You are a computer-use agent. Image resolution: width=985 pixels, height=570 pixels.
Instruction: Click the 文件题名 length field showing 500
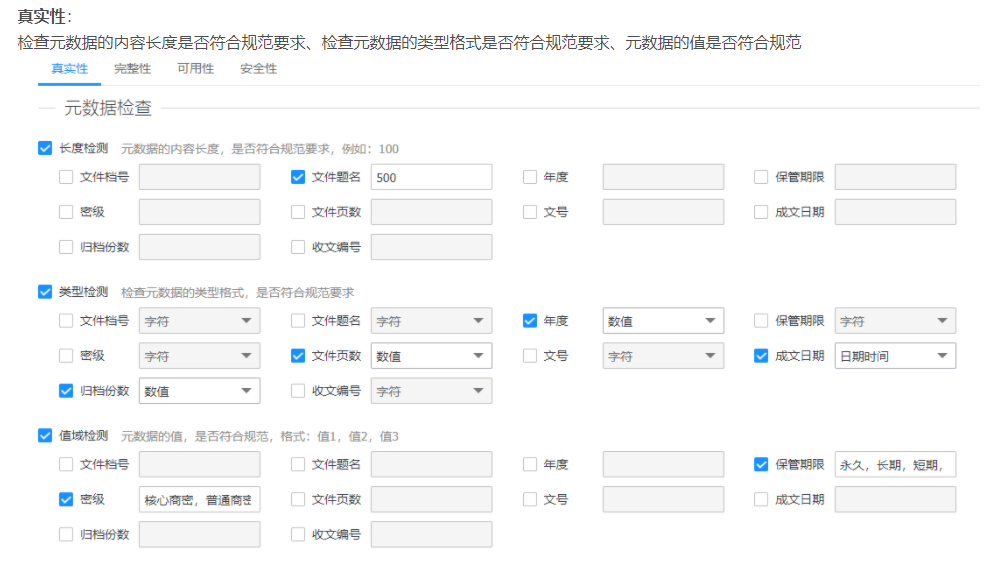click(x=431, y=177)
